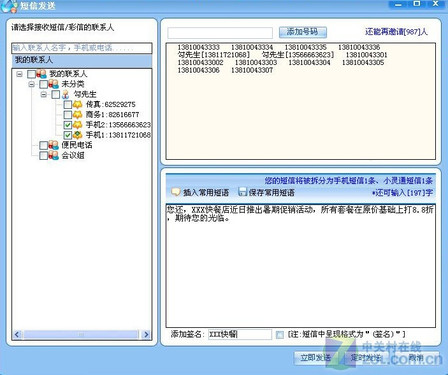Click the 立即发送 button

pyautogui.click(x=315, y=358)
